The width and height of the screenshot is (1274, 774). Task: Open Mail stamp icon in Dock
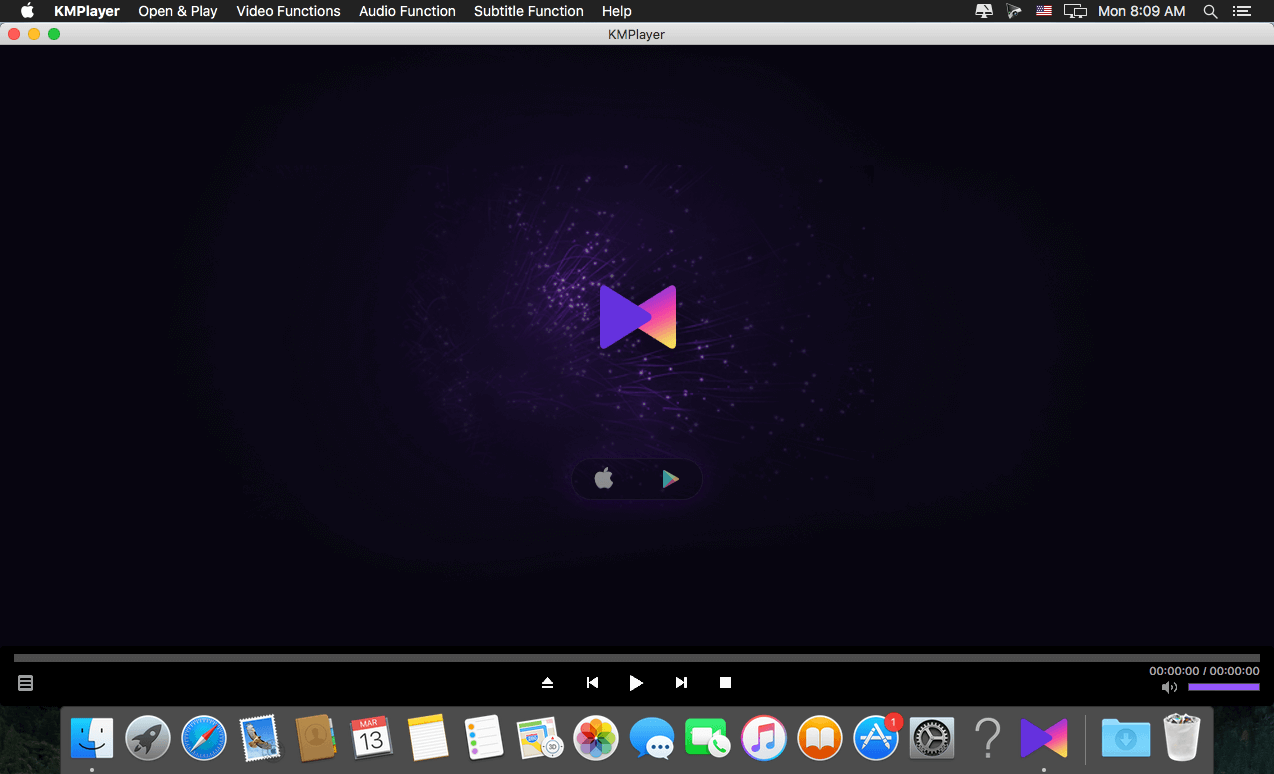coord(260,739)
